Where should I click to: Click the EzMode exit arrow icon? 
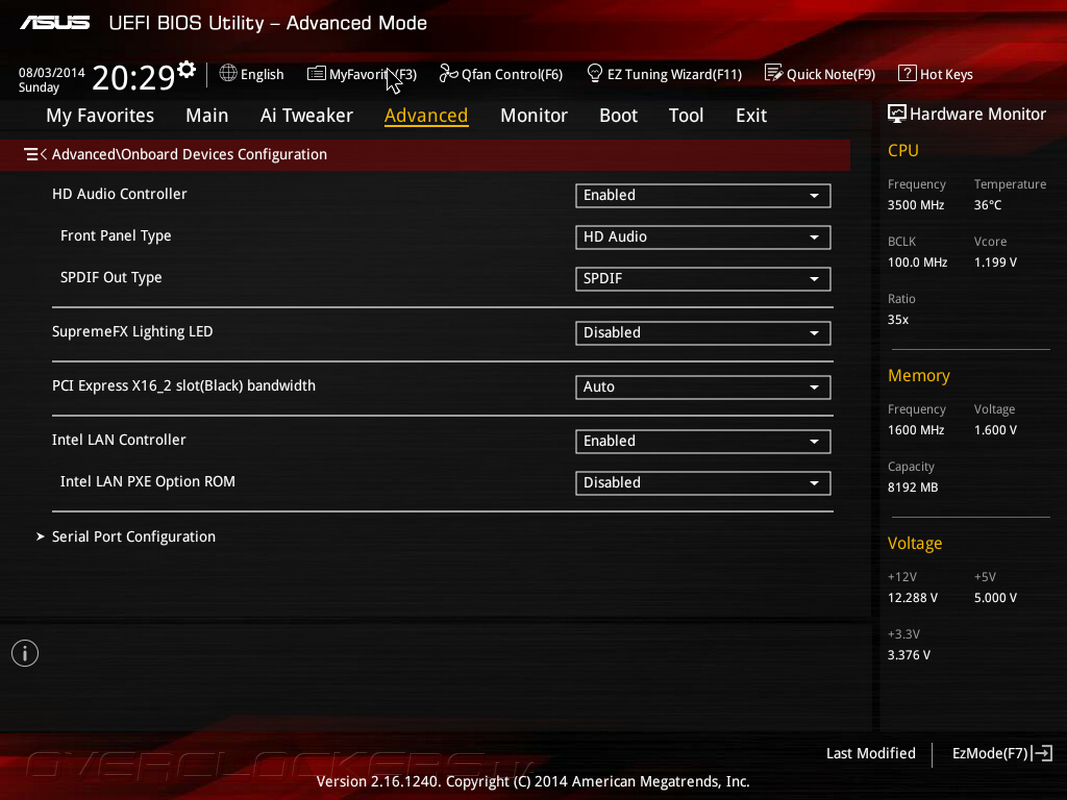[x=1043, y=753]
